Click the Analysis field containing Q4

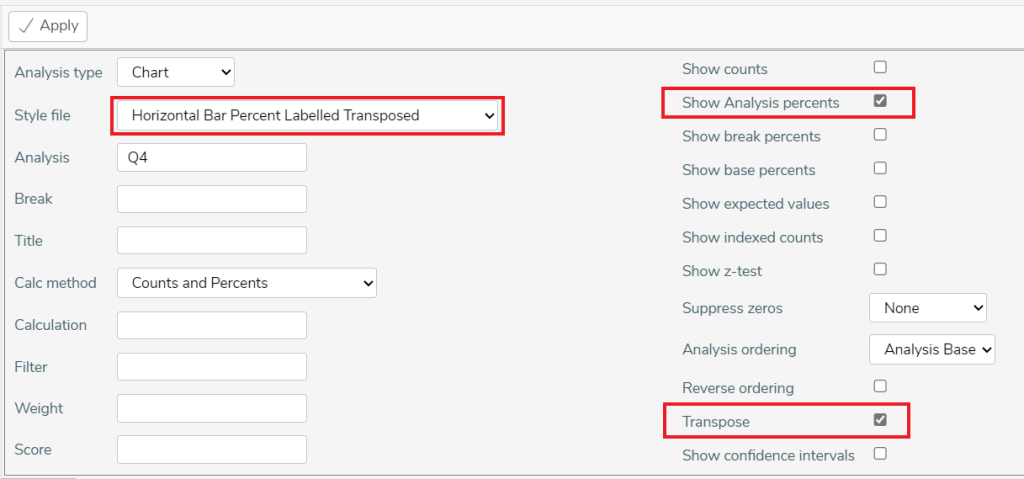212,157
